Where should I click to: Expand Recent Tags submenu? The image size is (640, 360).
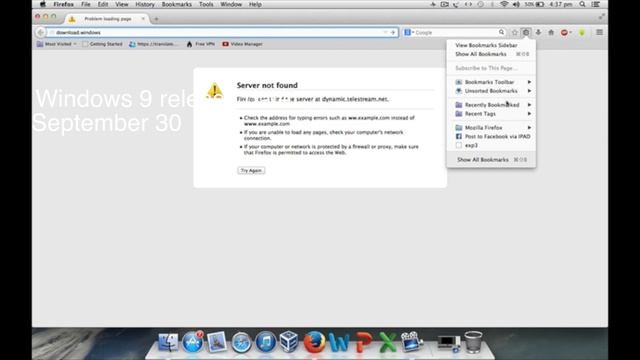[x=491, y=114]
